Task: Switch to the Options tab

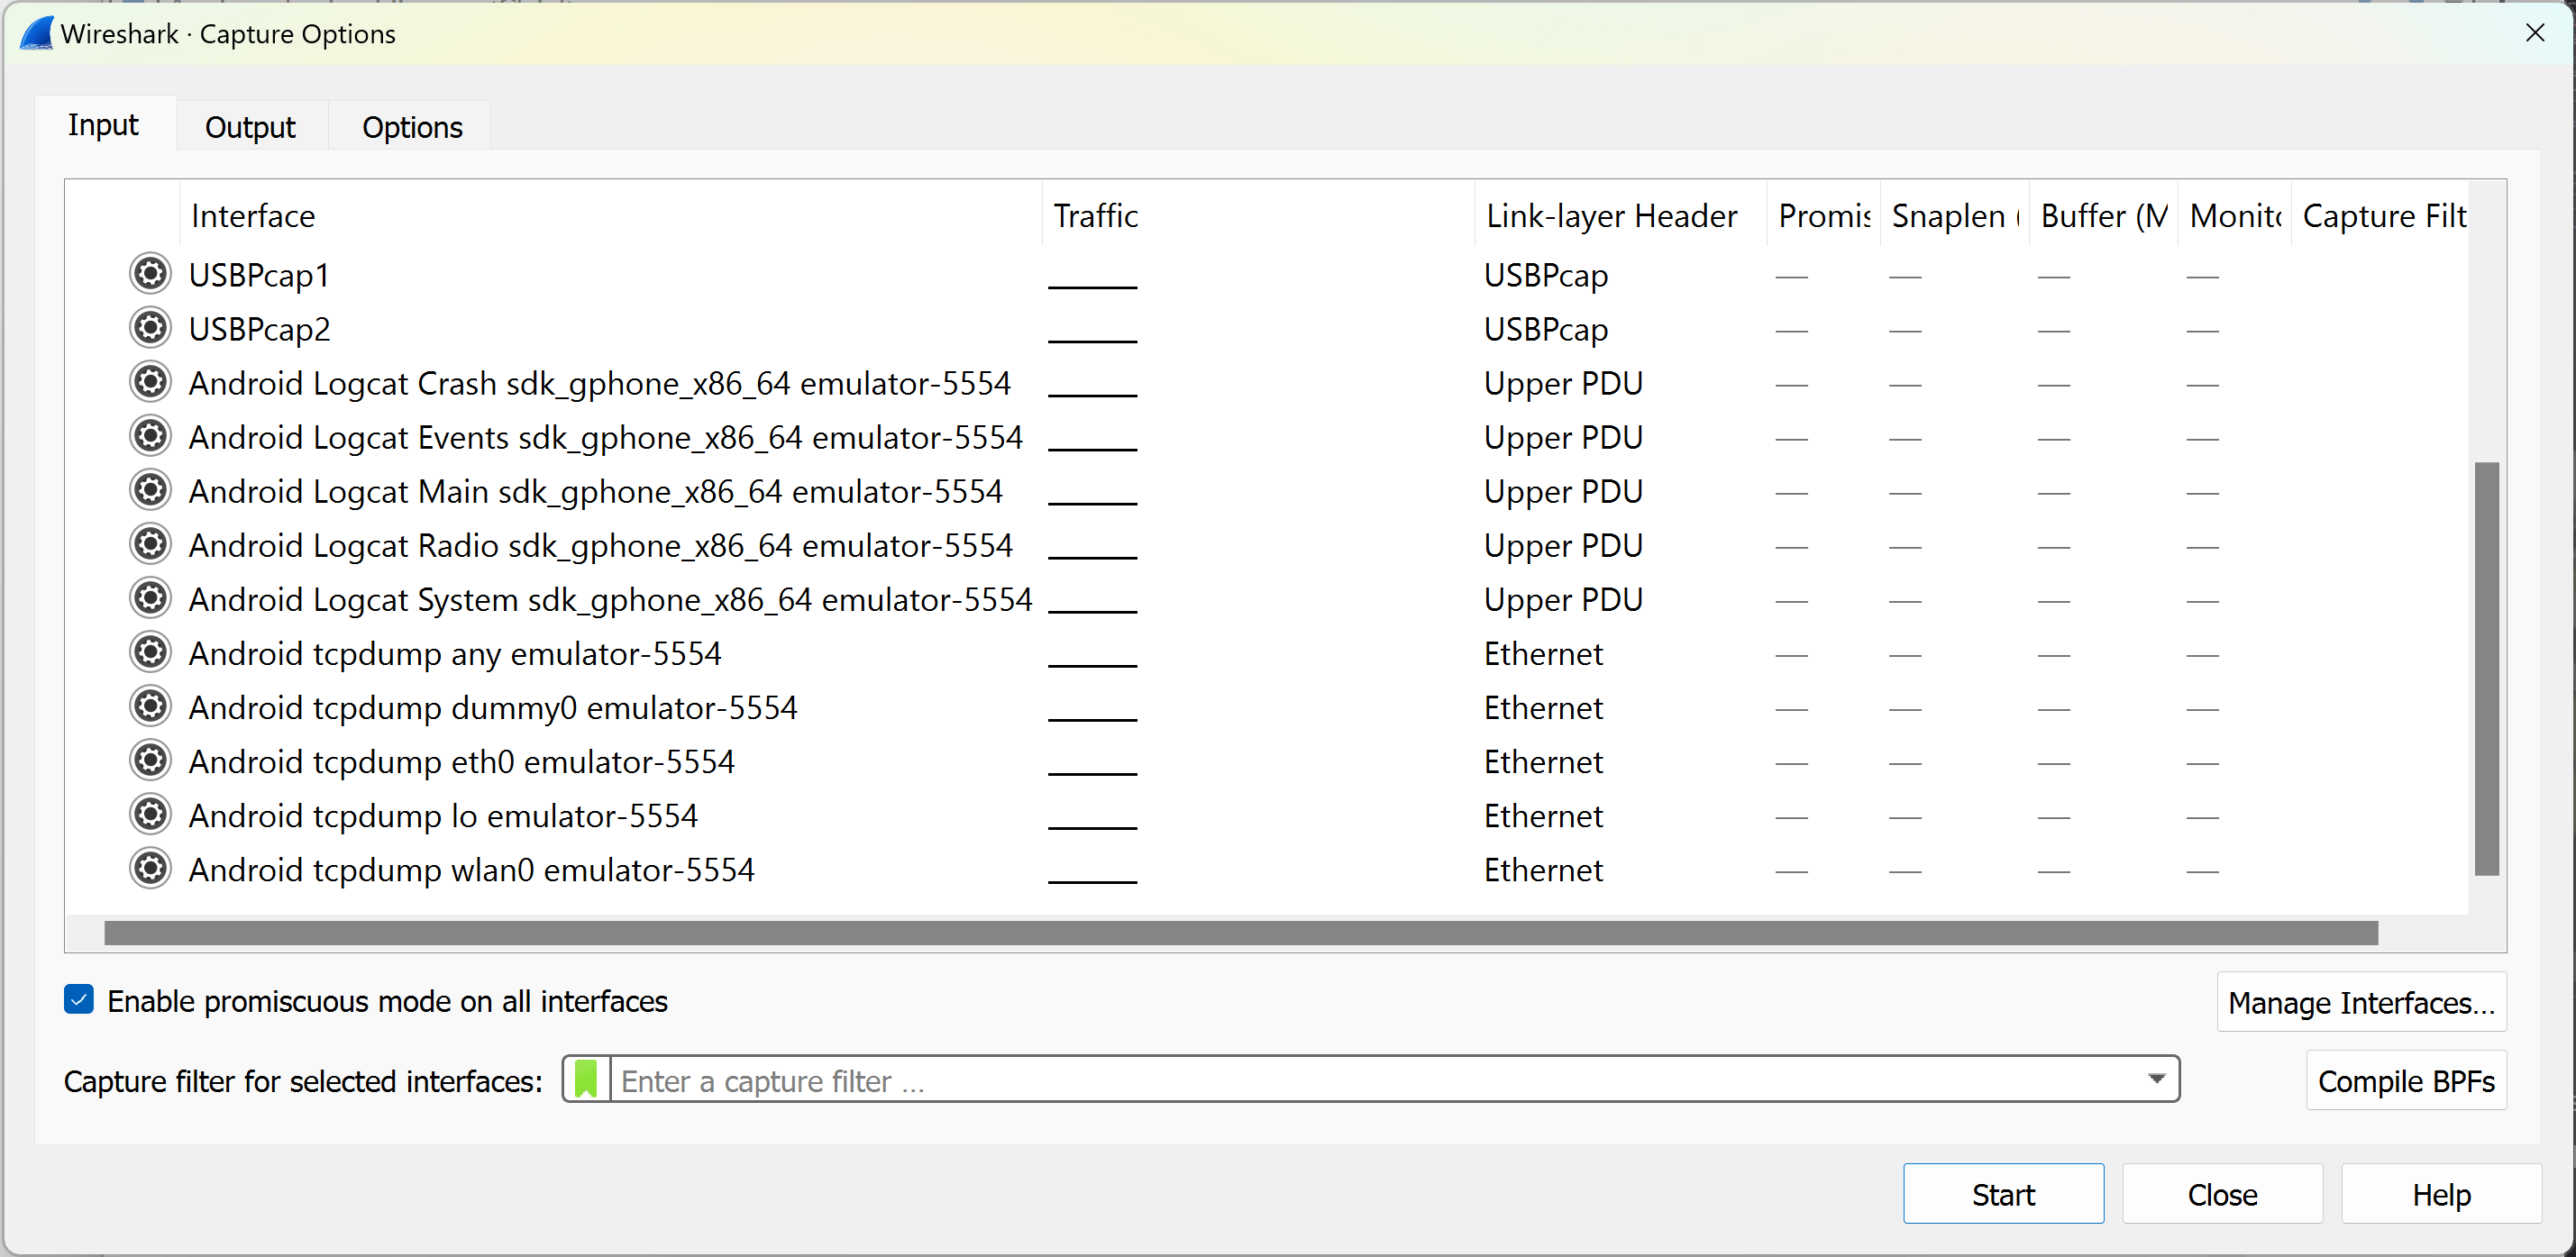Action: point(411,126)
